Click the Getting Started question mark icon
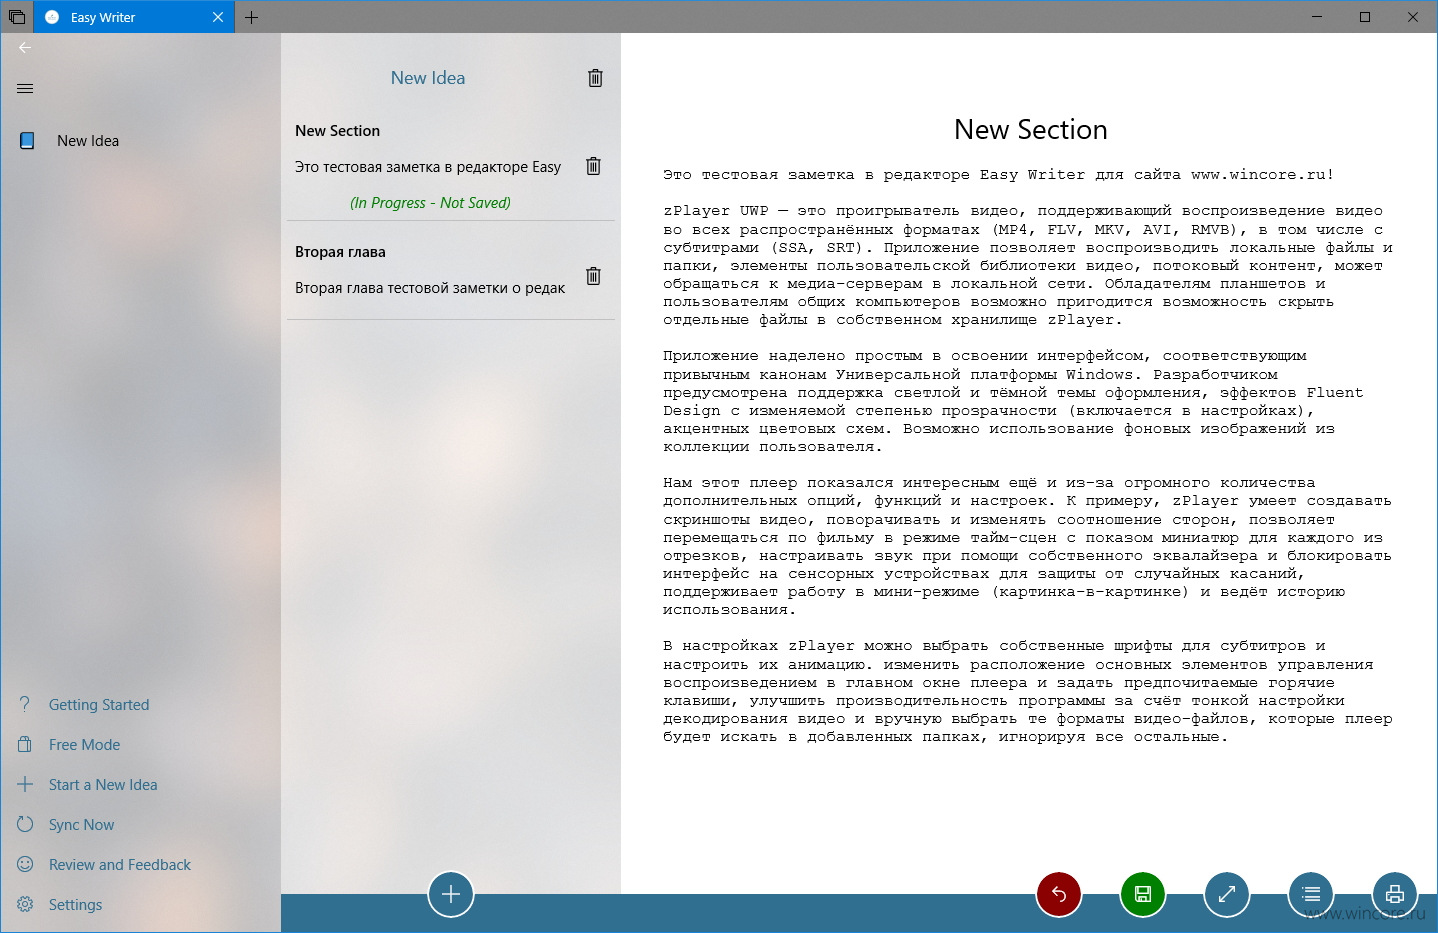 point(25,704)
